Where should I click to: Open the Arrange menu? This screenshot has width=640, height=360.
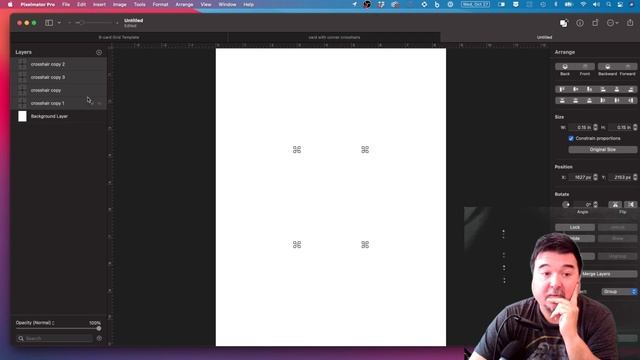pyautogui.click(x=184, y=4)
